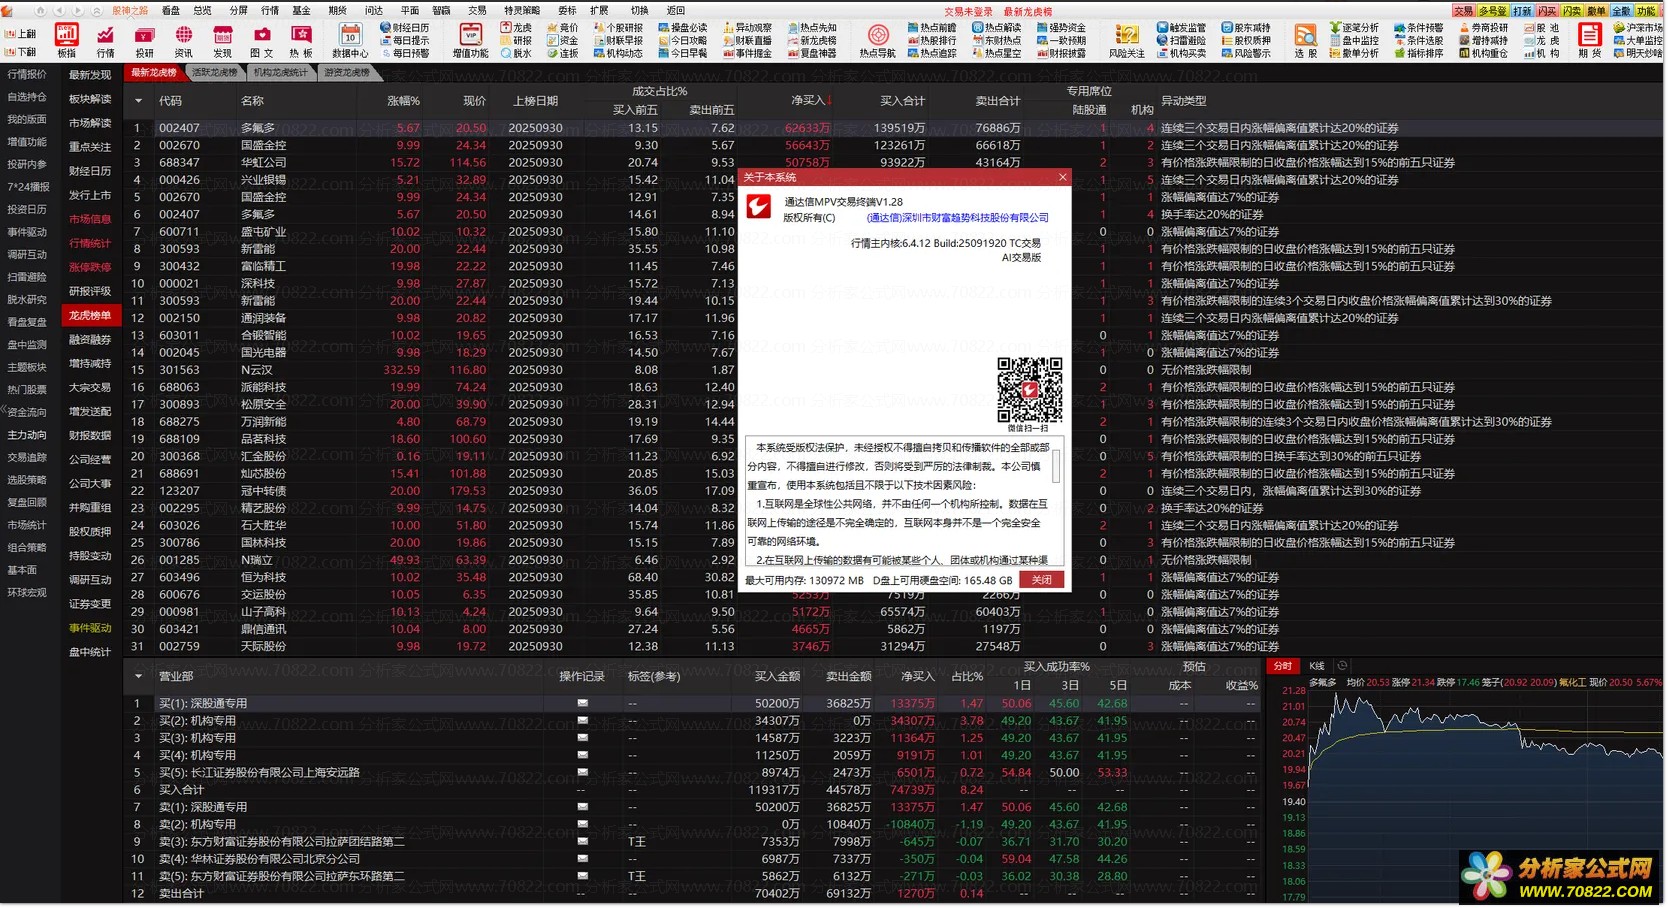Click the red 关闭 button in dialog
Screen dimensions: 1669x908
coord(1042,580)
